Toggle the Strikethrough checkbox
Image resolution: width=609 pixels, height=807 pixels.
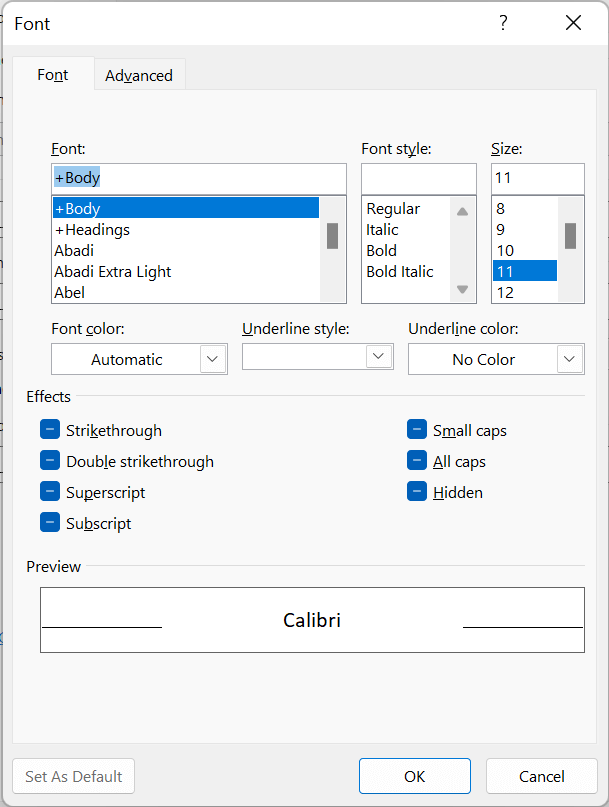(x=50, y=430)
